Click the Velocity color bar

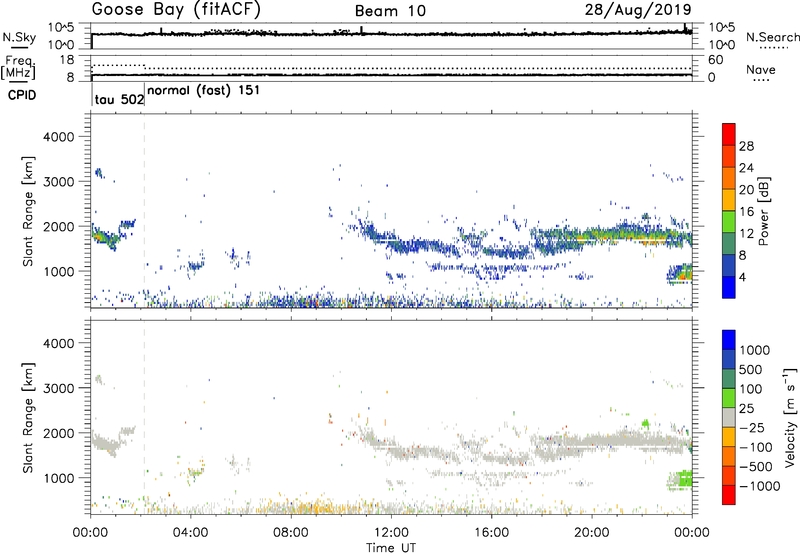tap(729, 417)
